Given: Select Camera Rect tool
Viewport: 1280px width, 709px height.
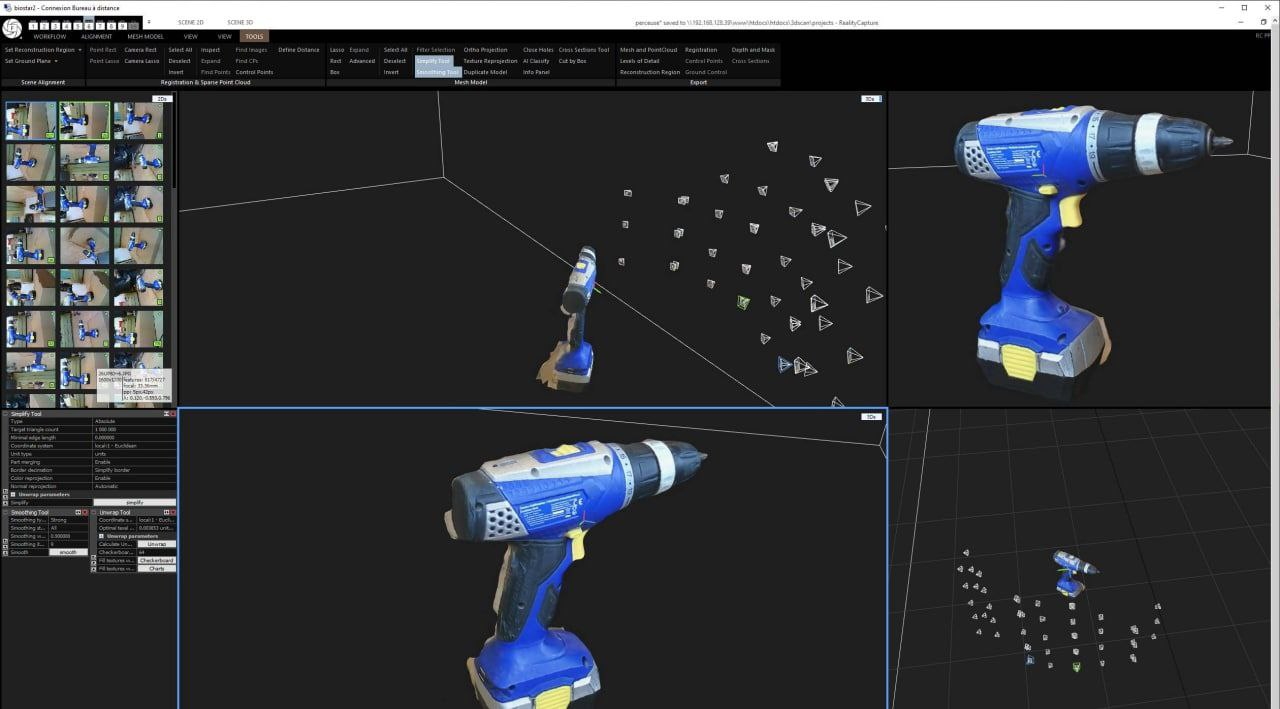Looking at the screenshot, I should tap(140, 50).
